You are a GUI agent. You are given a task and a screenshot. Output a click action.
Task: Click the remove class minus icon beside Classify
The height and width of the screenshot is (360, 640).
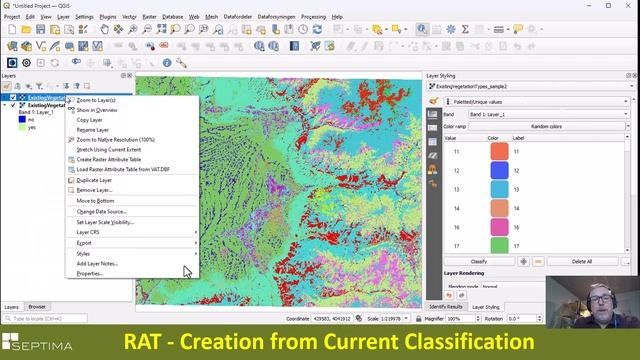click(x=538, y=261)
